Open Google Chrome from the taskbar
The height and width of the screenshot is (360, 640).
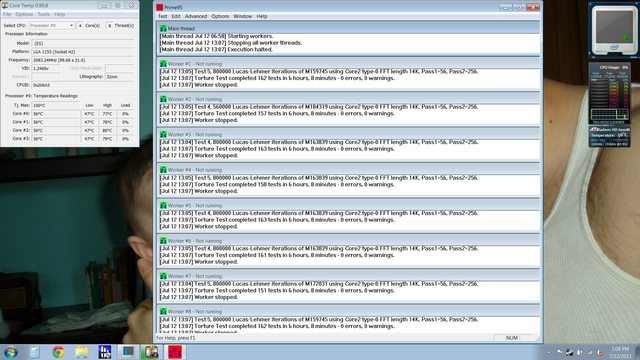(58, 352)
